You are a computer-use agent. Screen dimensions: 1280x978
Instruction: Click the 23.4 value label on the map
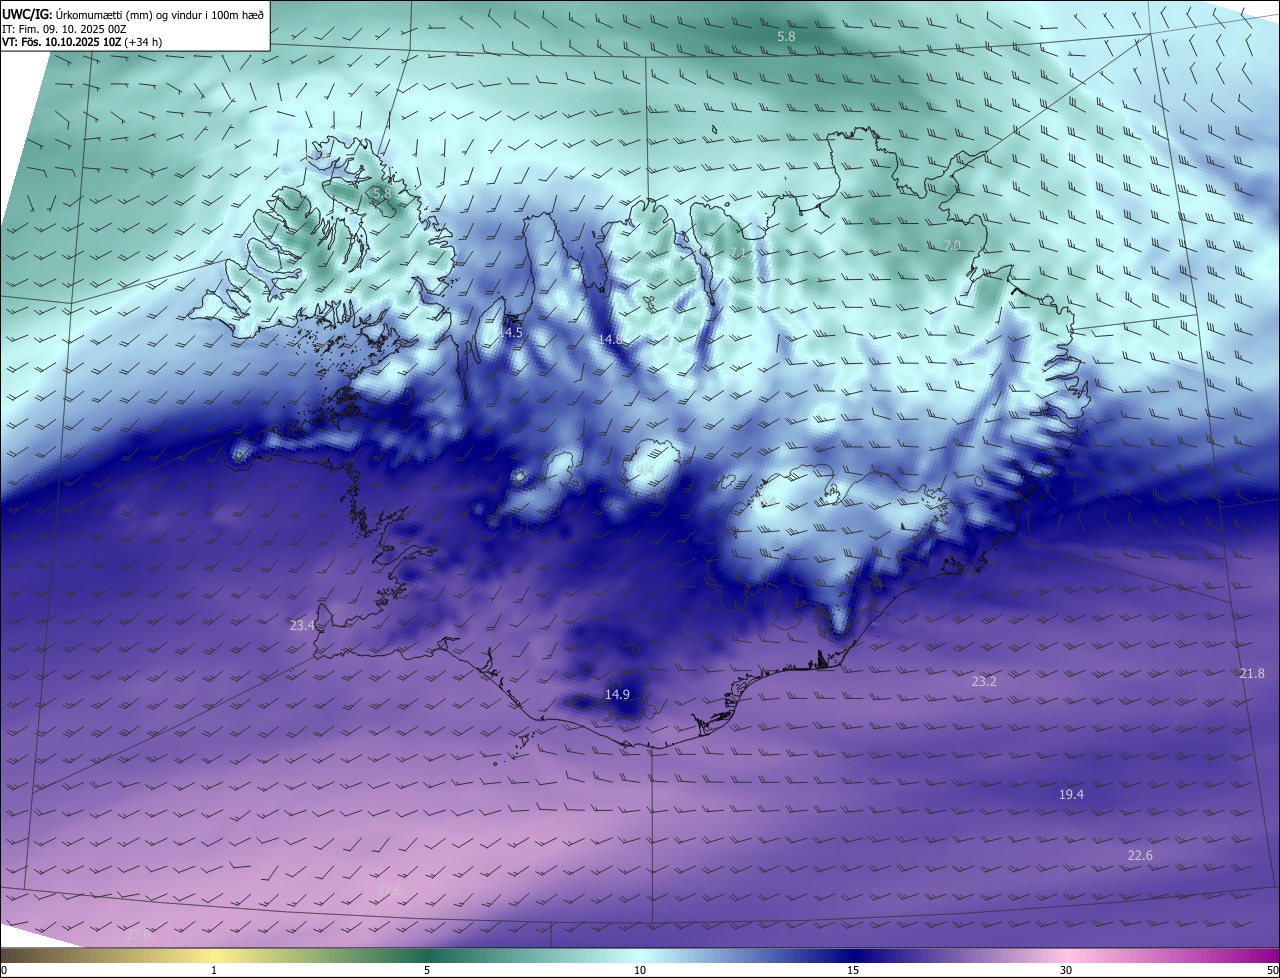tap(302, 626)
